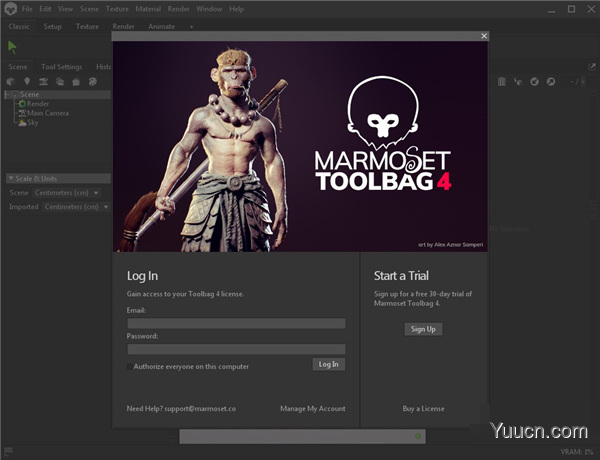The width and height of the screenshot is (600, 460).
Task: Switch to the Animate workspace tab
Action: tap(161, 26)
